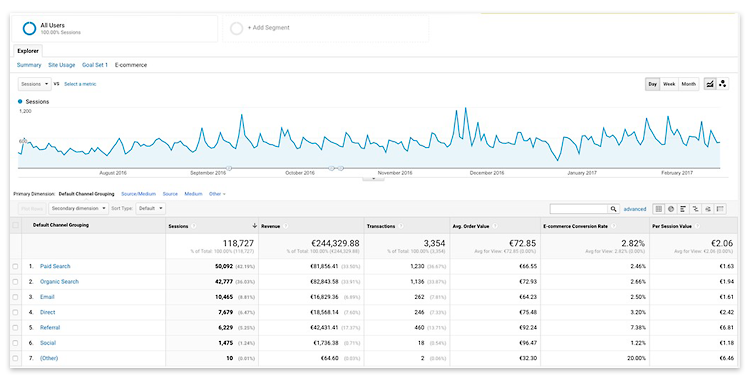This screenshot has height=378, width=750.
Task: Set chart granularity to Month
Action: pos(689,84)
